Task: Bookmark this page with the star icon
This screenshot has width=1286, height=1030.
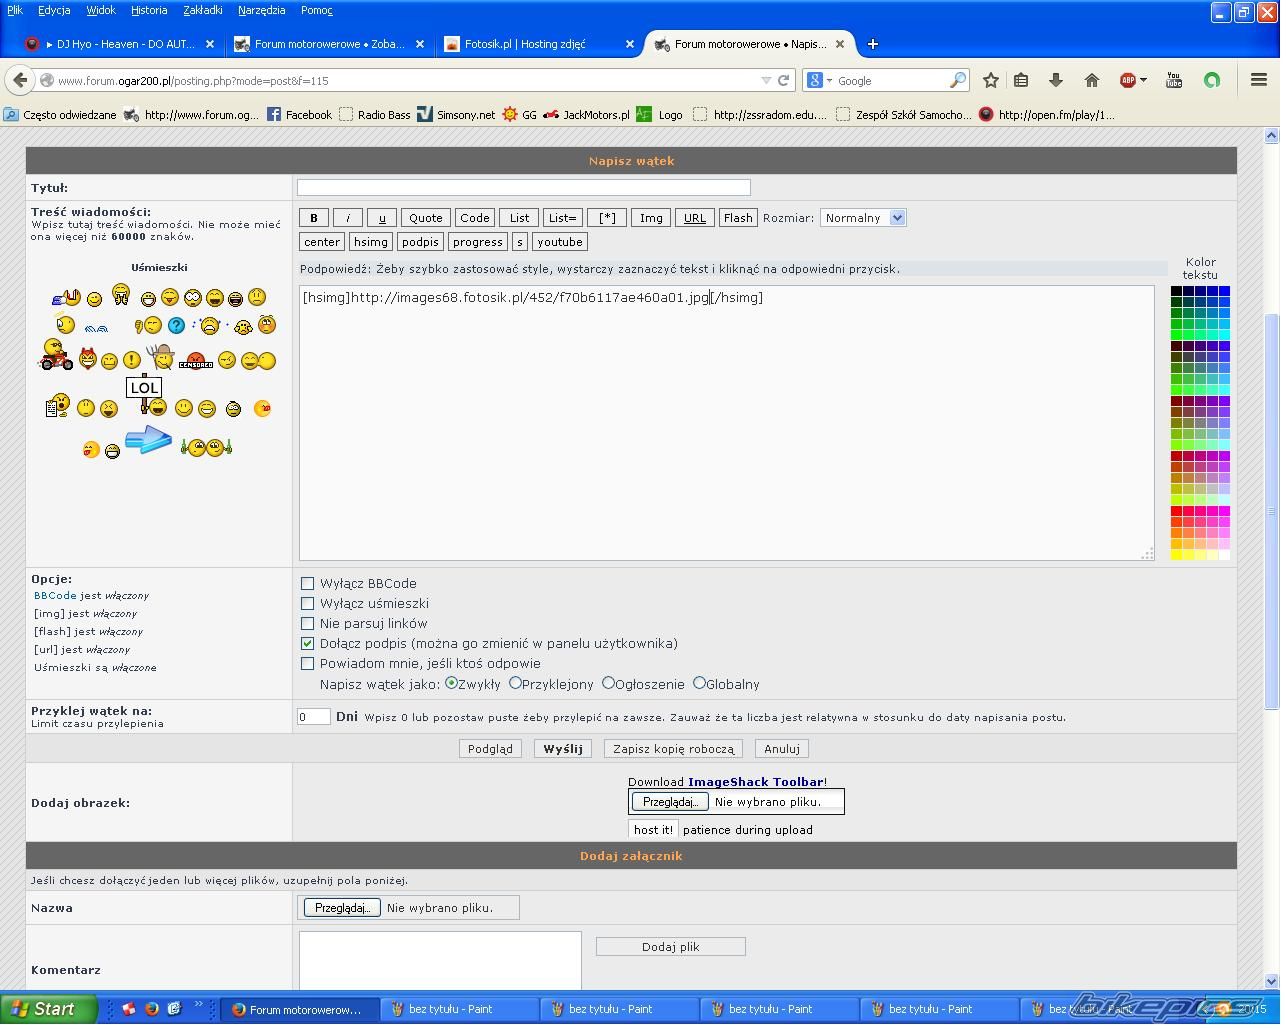Action: click(x=990, y=80)
